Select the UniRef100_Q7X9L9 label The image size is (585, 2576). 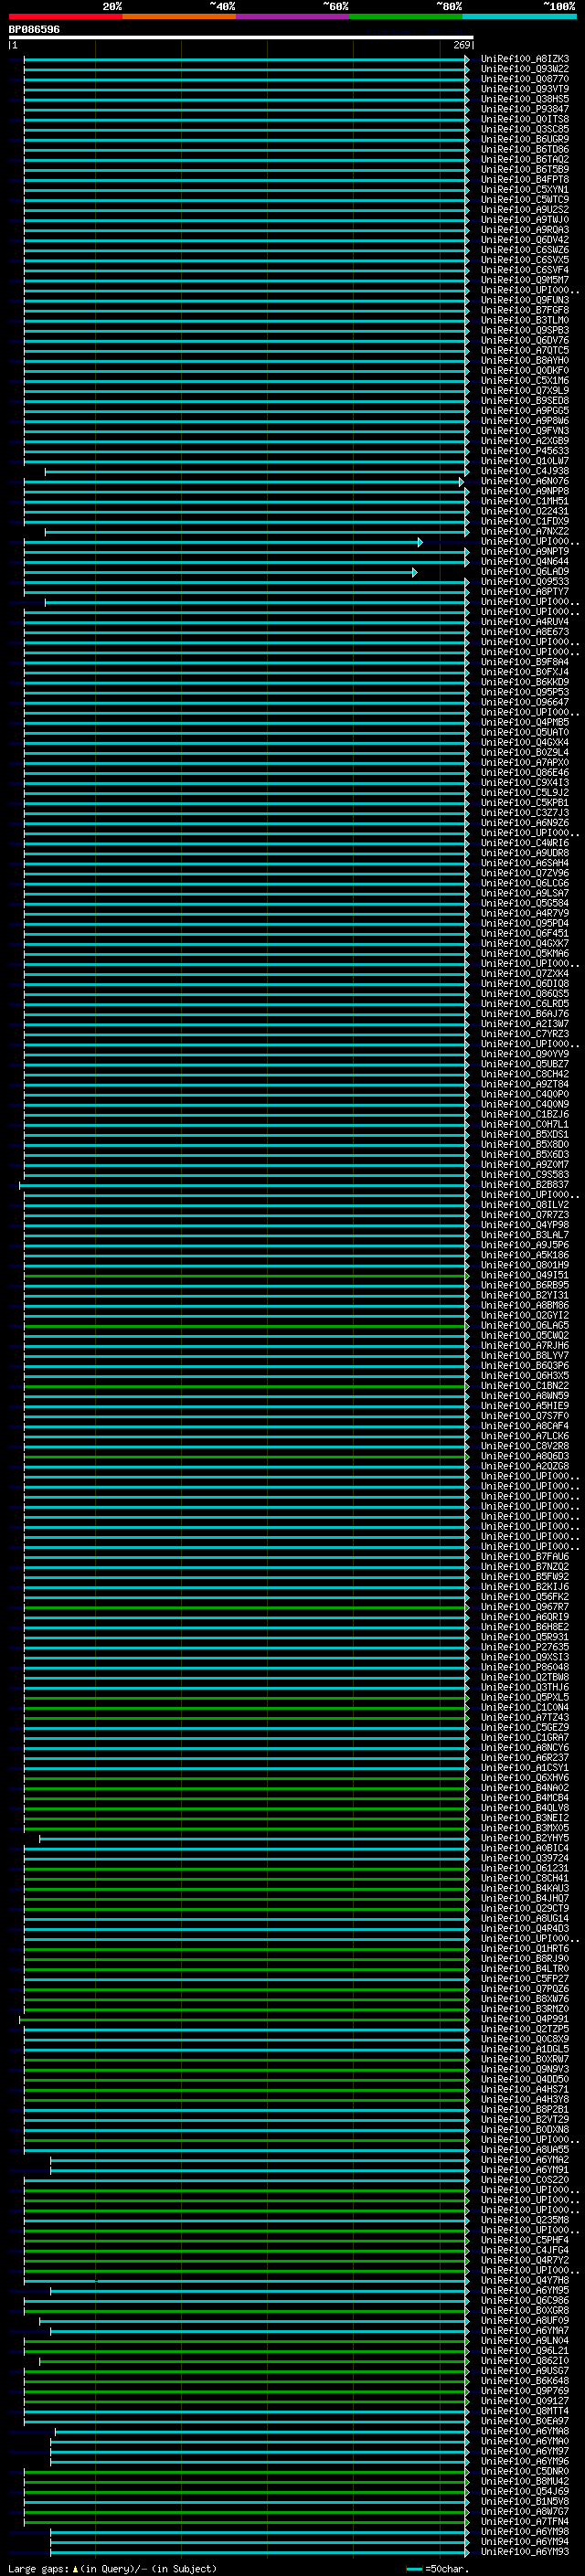525,391
